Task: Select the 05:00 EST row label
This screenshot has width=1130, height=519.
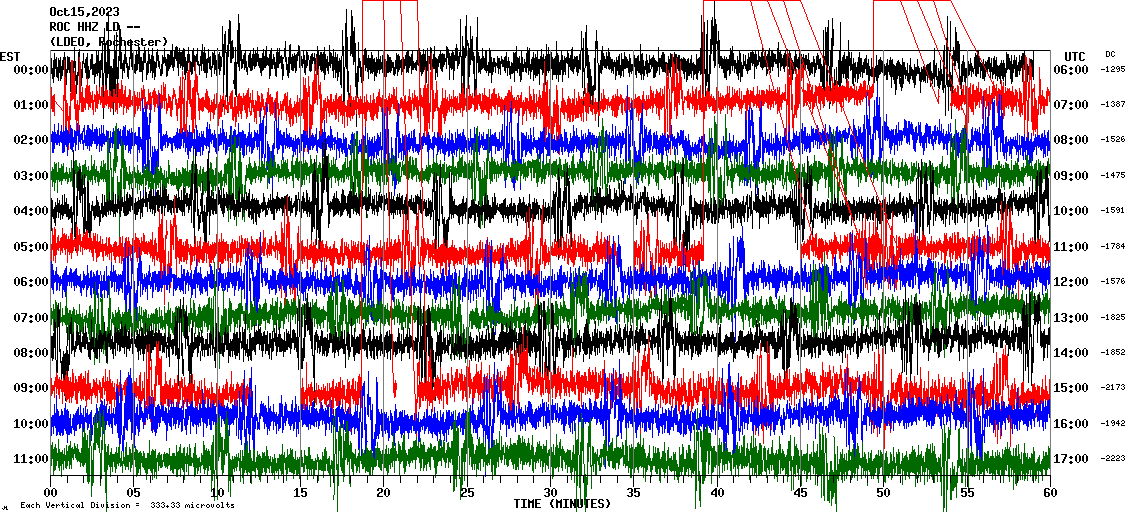Action: tap(31, 247)
